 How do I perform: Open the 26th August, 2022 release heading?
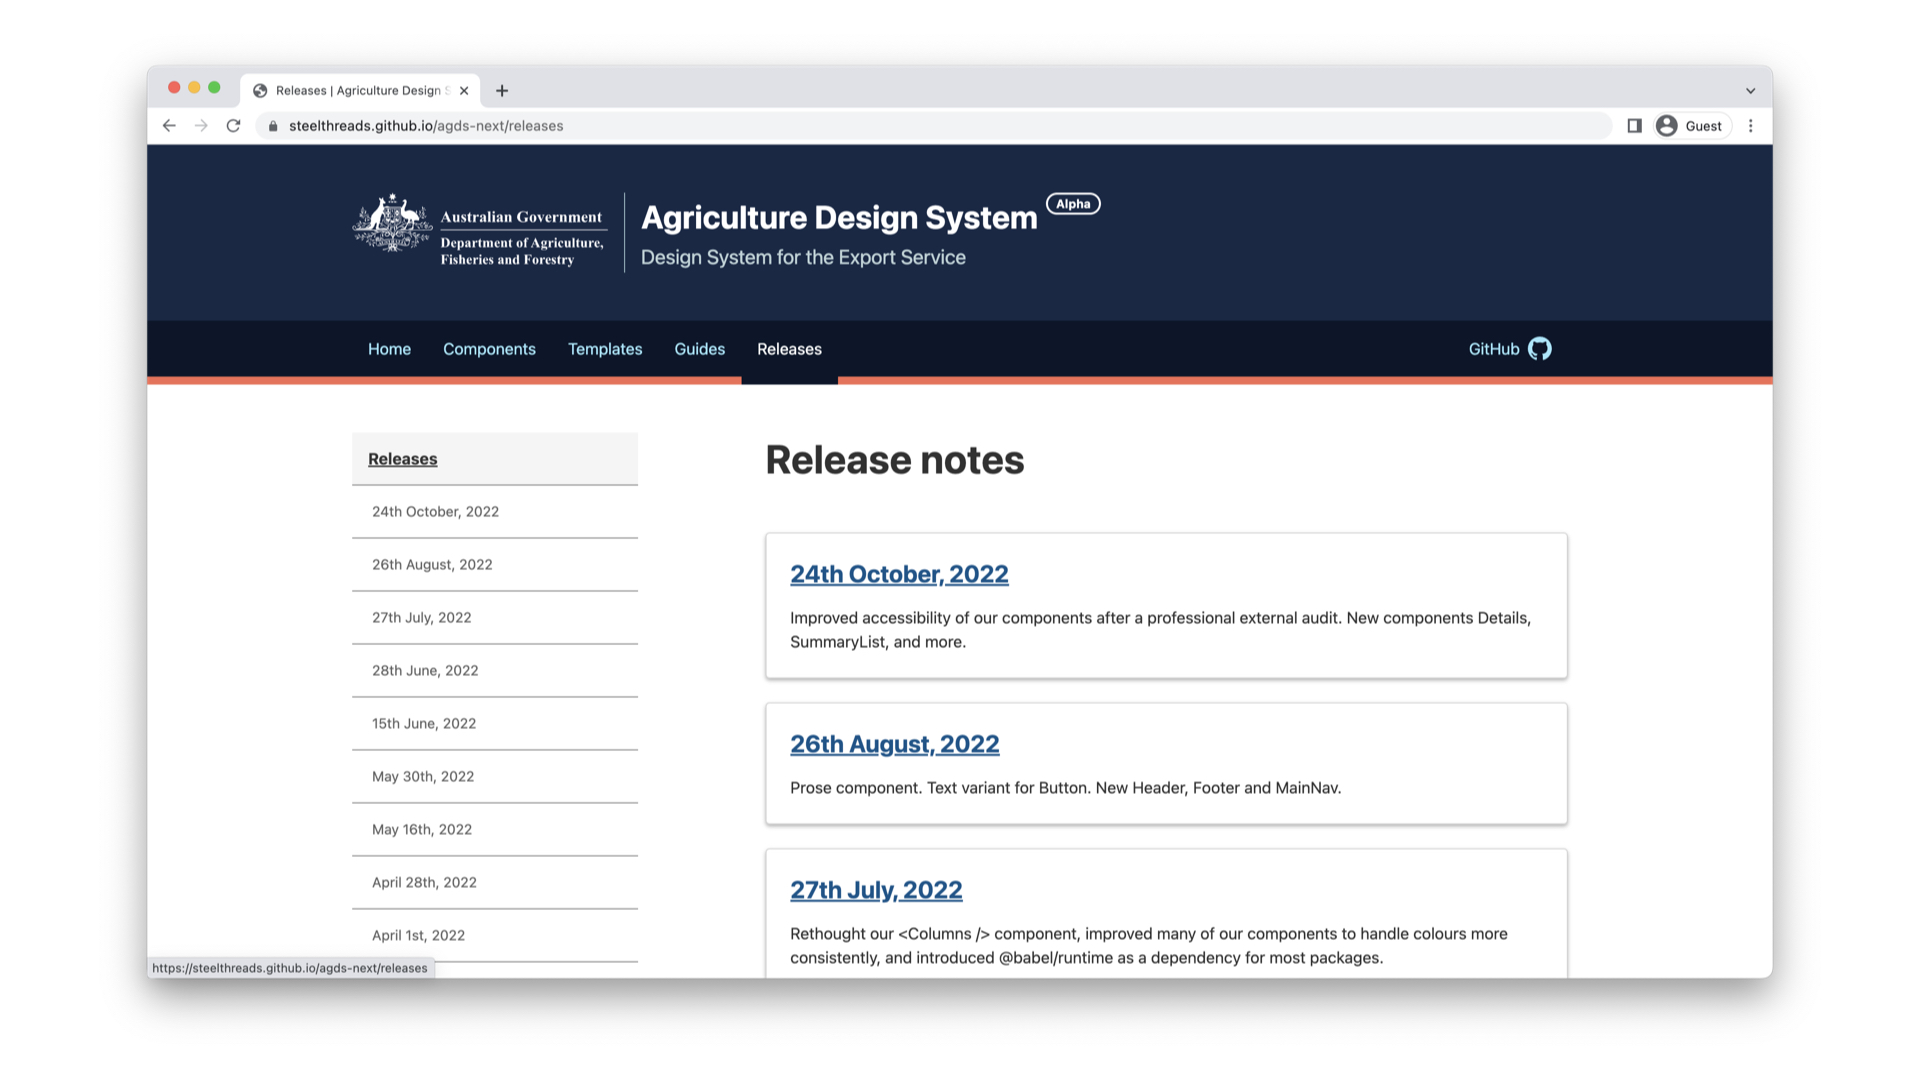[894, 744]
